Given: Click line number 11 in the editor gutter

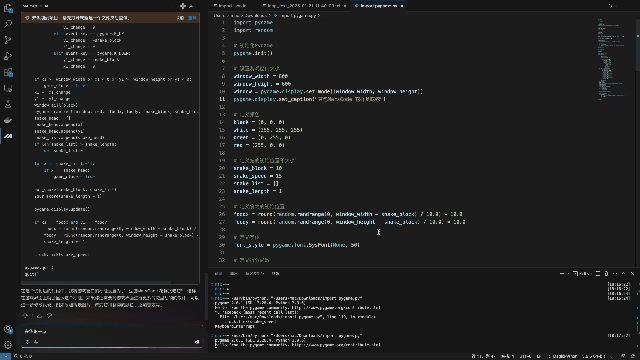Looking at the screenshot, I should click(x=222, y=99).
